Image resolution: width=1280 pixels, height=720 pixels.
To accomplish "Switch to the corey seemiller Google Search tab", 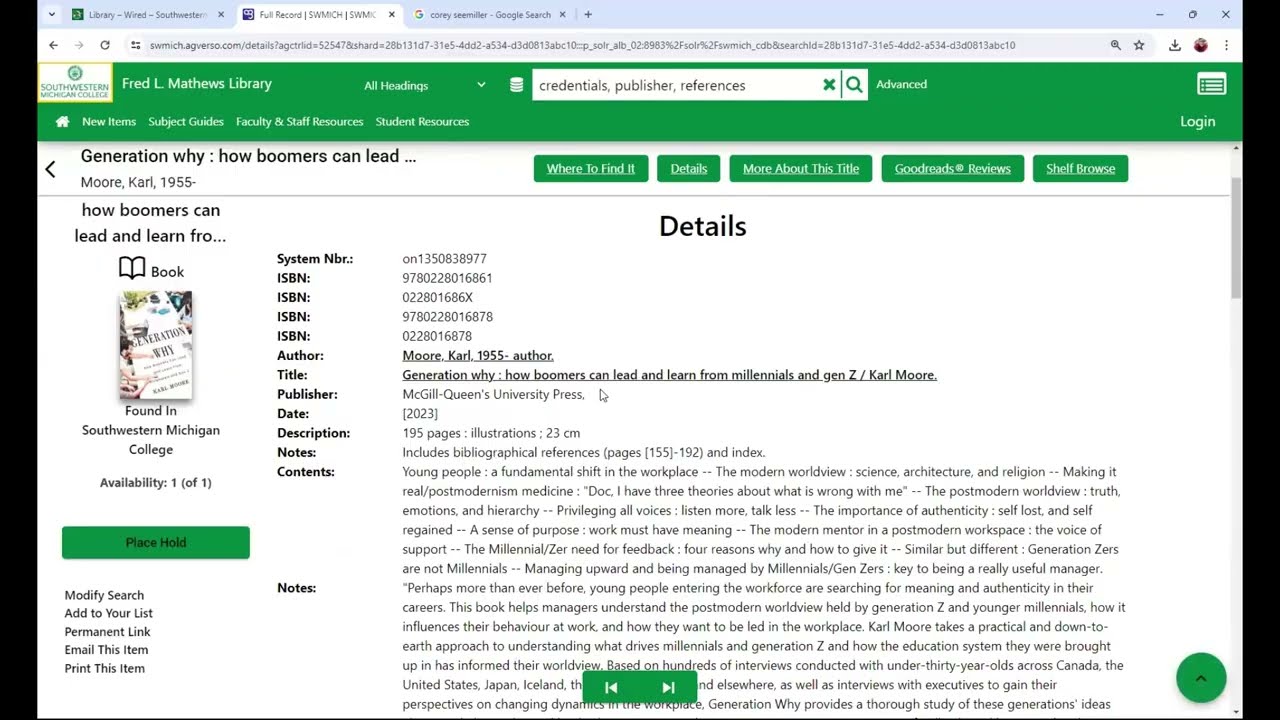I will [x=490, y=15].
